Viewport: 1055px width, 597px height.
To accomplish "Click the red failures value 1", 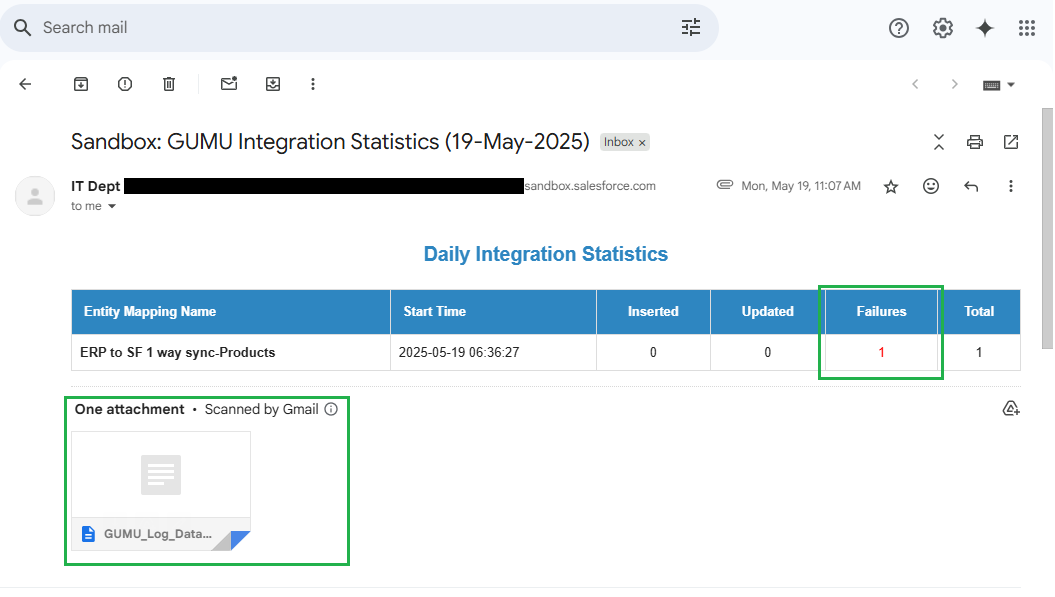I will (x=881, y=353).
